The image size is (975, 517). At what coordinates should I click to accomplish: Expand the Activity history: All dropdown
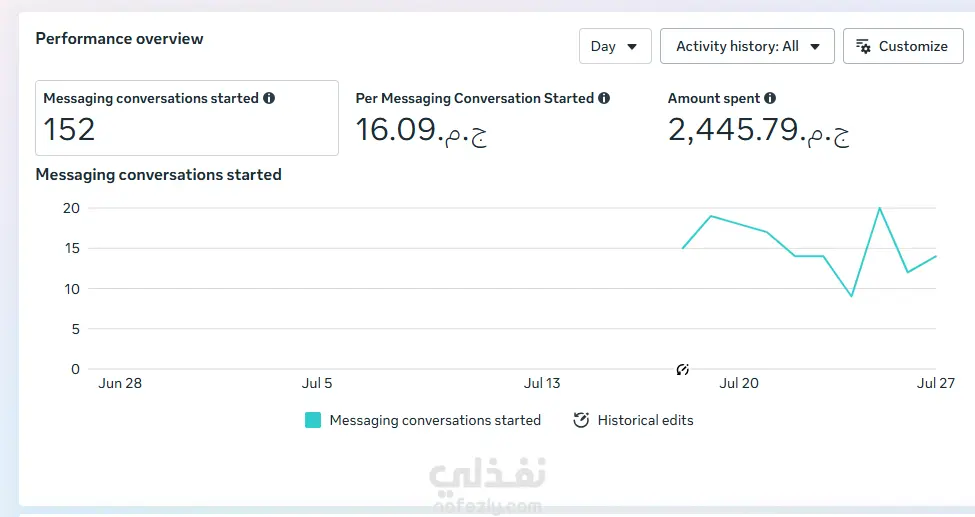pos(747,46)
